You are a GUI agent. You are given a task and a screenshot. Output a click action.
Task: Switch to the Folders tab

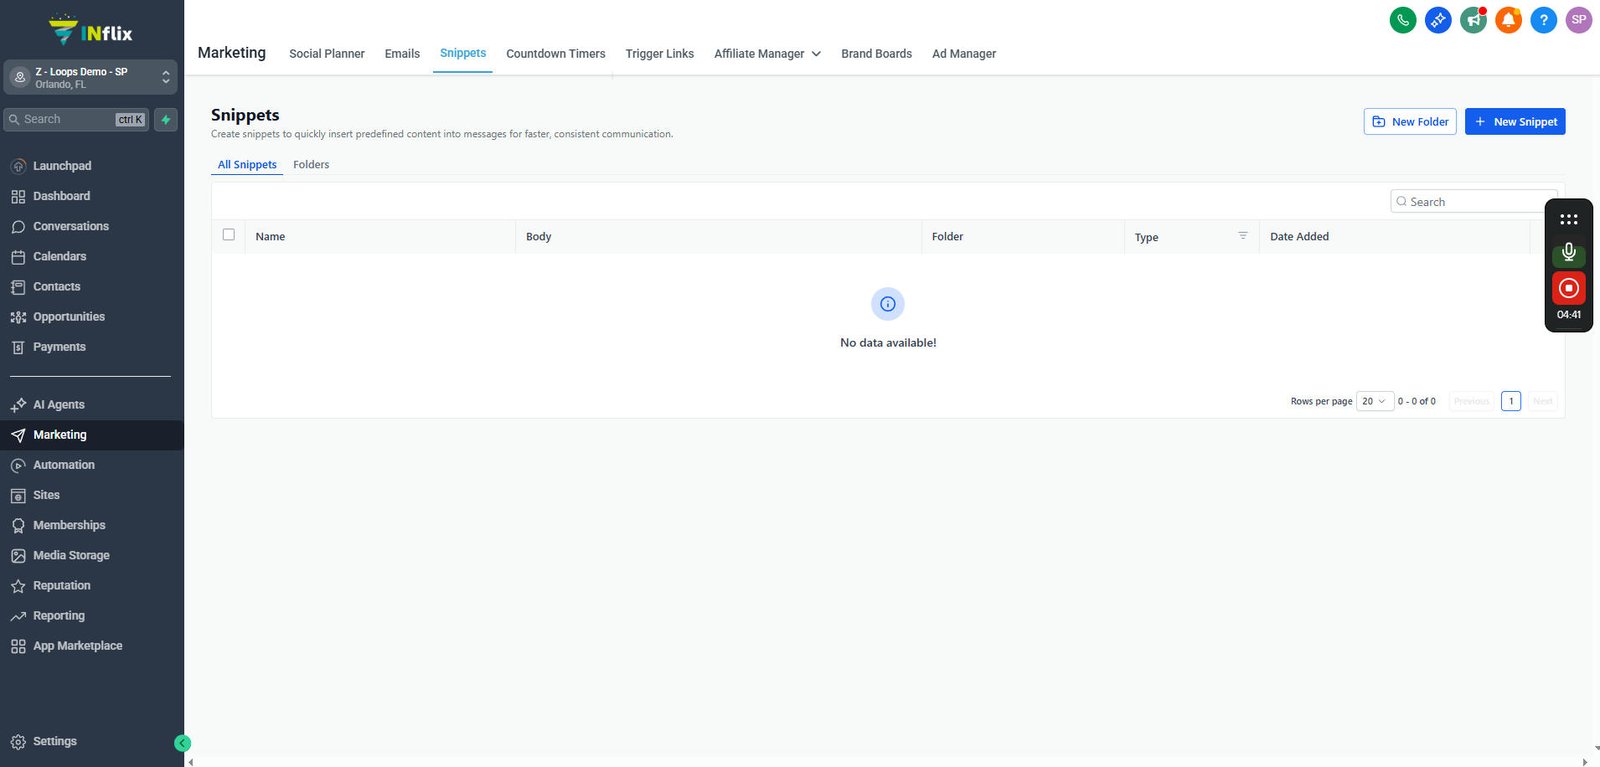[311, 165]
